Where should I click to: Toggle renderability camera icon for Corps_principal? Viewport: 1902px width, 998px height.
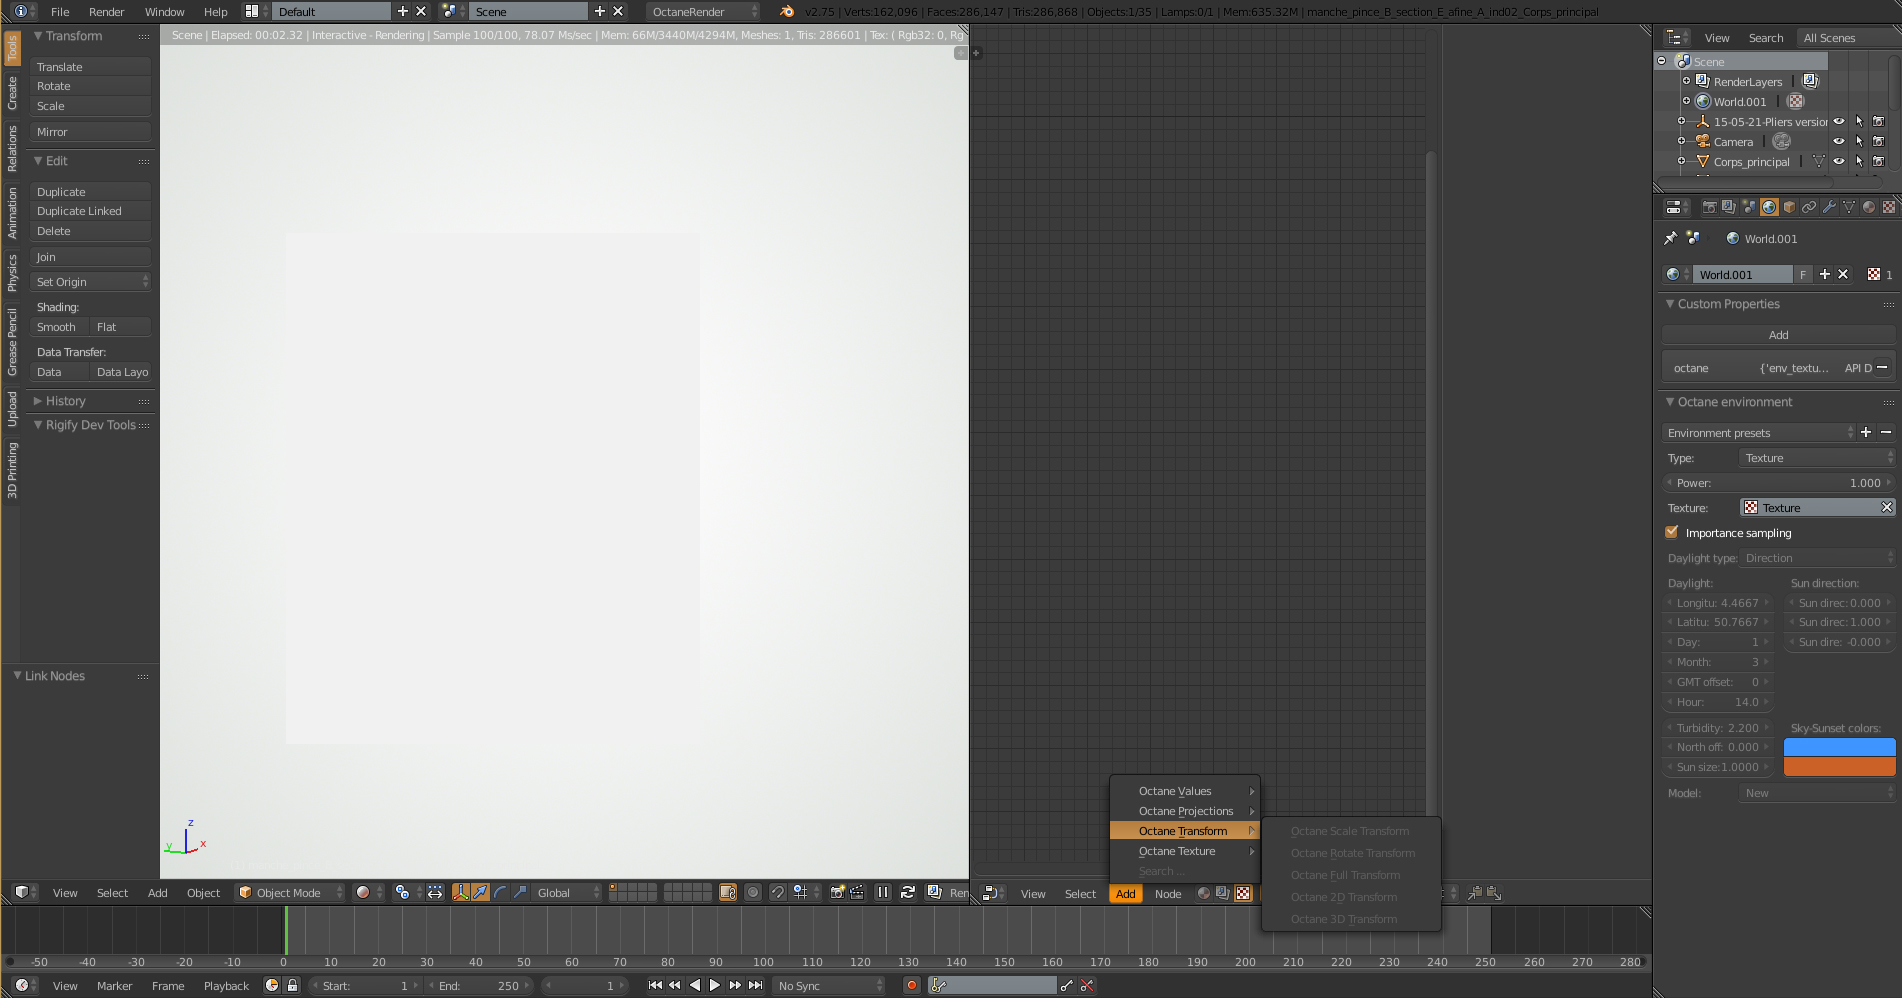pyautogui.click(x=1878, y=161)
